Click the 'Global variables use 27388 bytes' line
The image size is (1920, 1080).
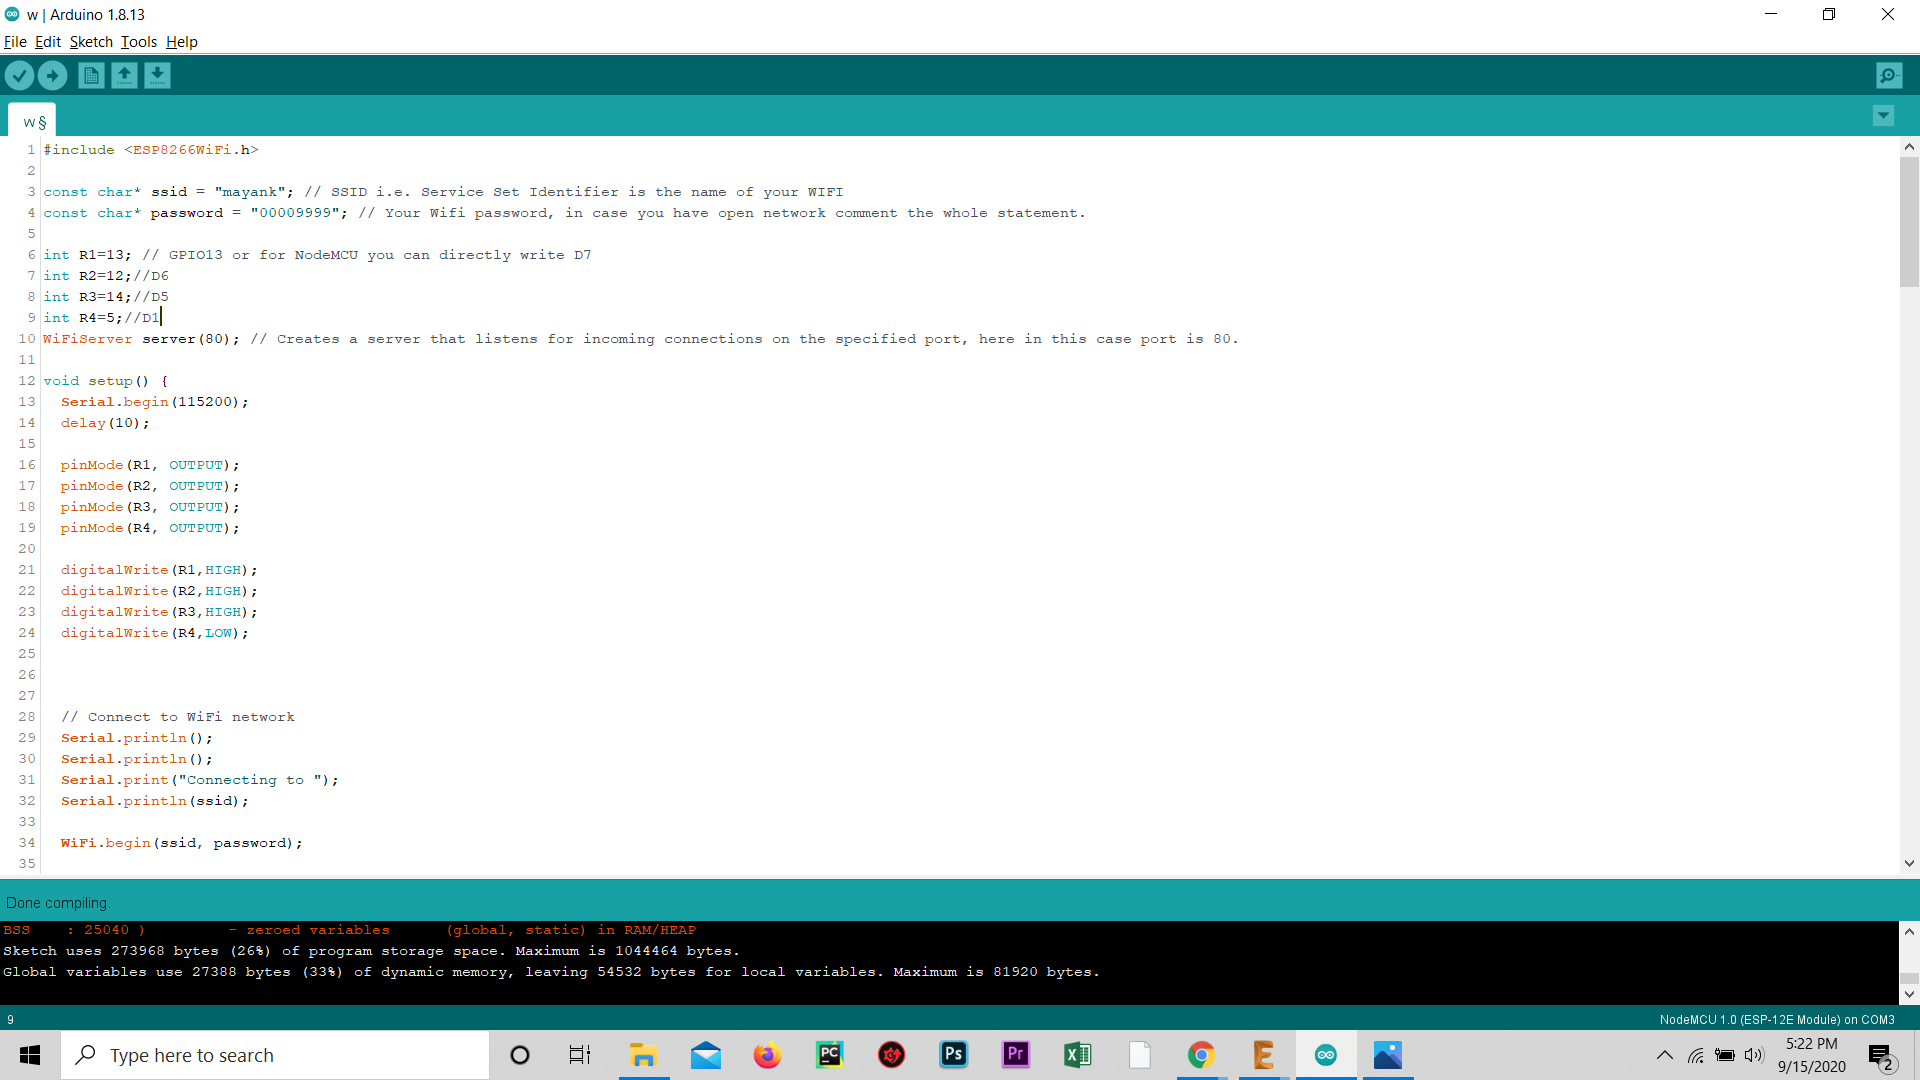coord(551,972)
